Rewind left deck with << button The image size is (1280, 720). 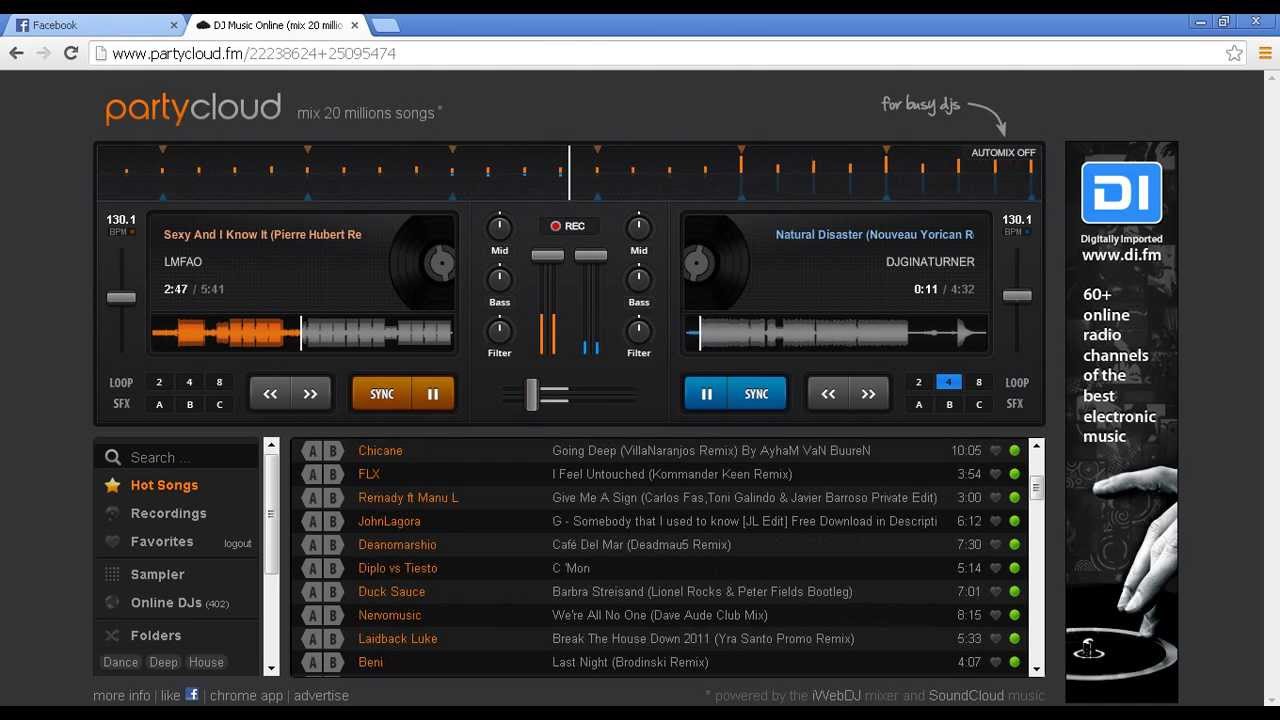coord(270,394)
